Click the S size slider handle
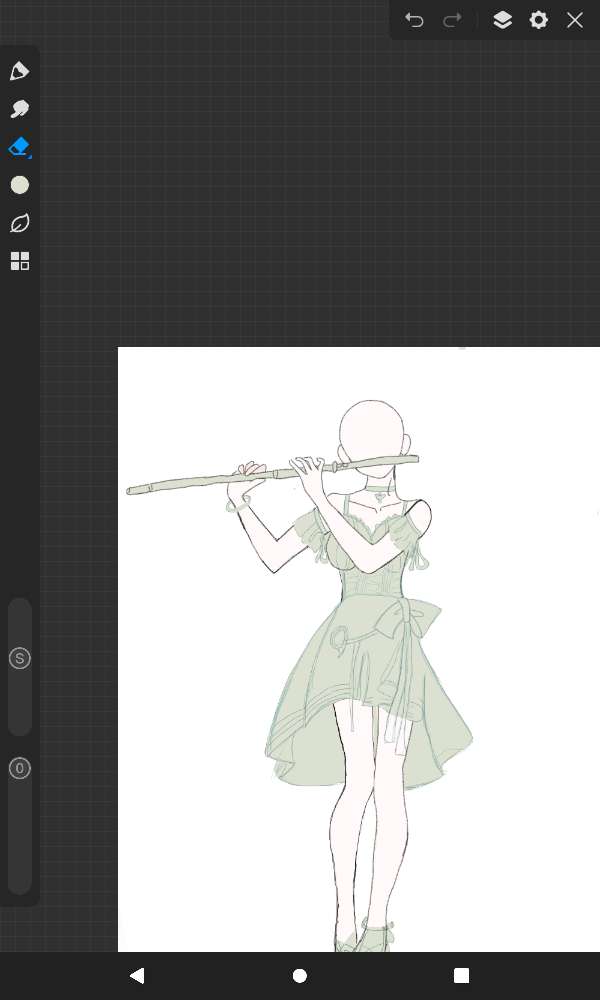Viewport: 600px width, 1000px height. tap(19, 658)
